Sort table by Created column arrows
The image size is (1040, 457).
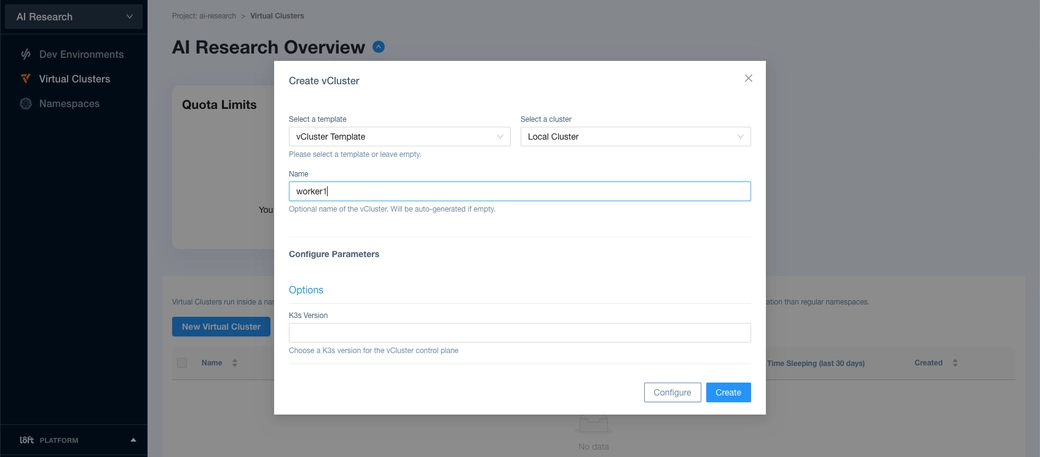point(955,363)
